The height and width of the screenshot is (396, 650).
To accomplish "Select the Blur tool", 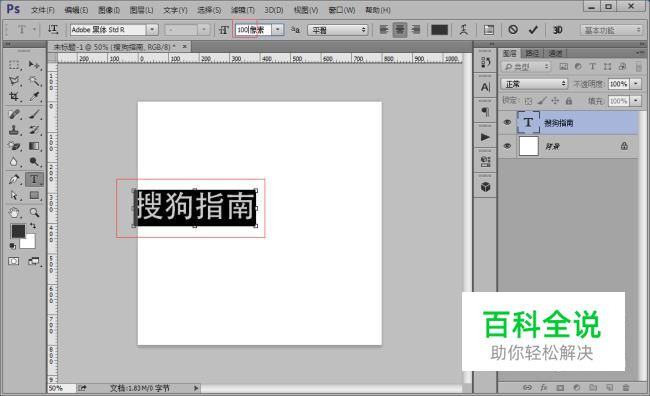I will click(14, 162).
